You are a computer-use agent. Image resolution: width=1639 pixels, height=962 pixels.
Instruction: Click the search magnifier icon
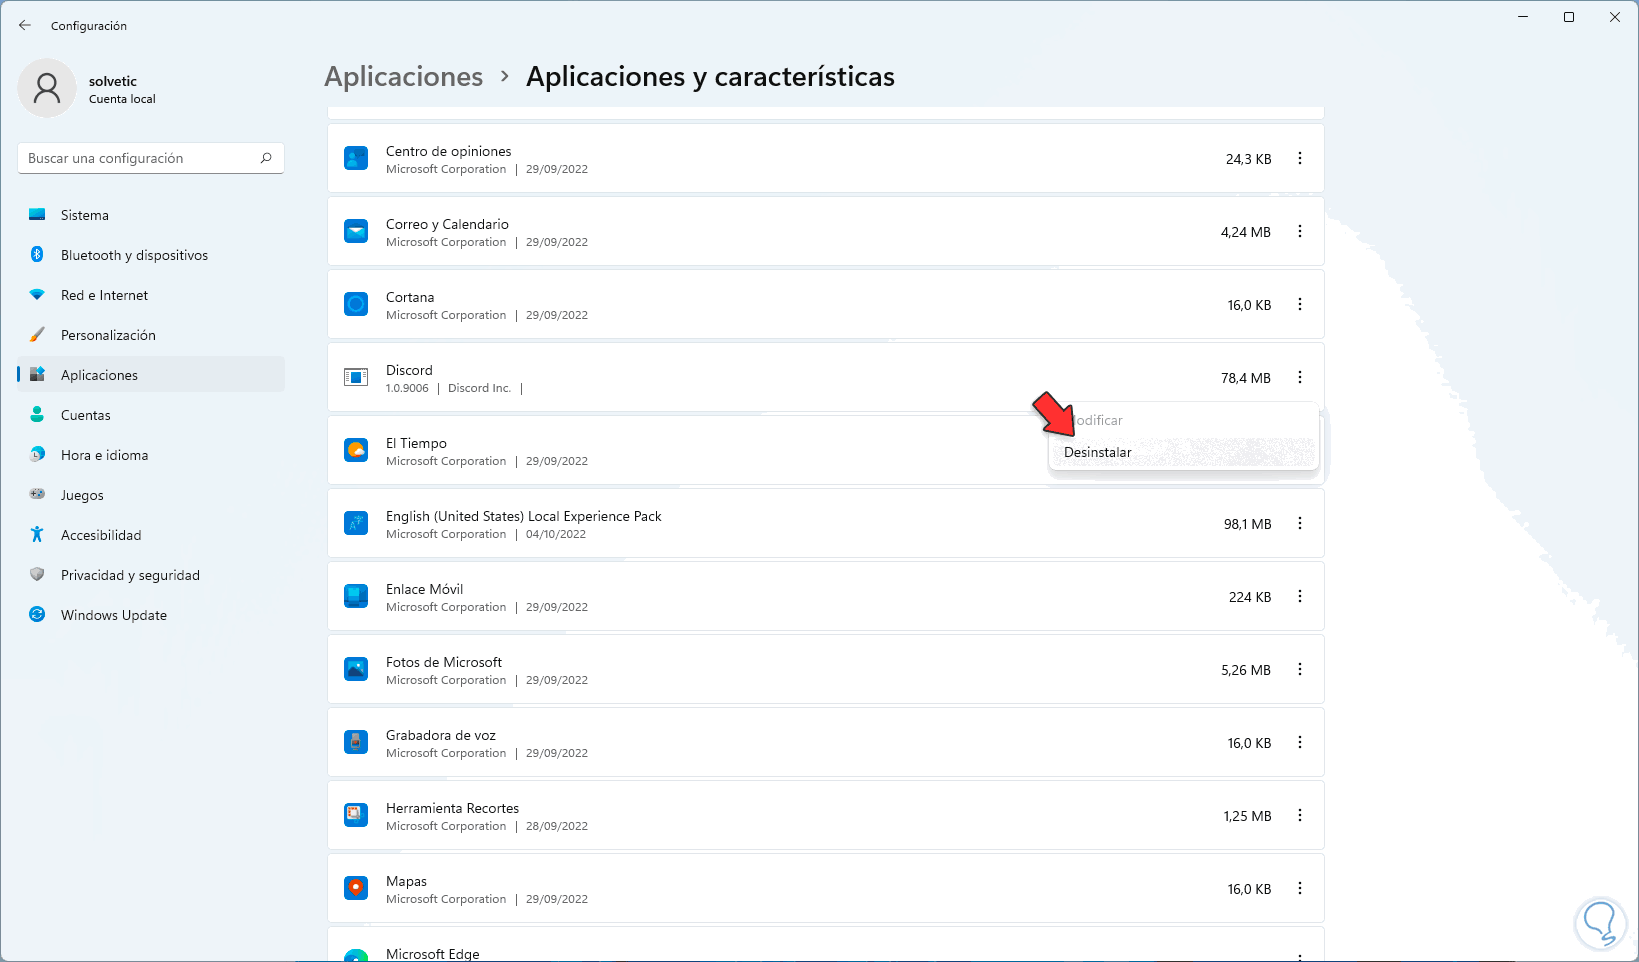click(x=266, y=158)
